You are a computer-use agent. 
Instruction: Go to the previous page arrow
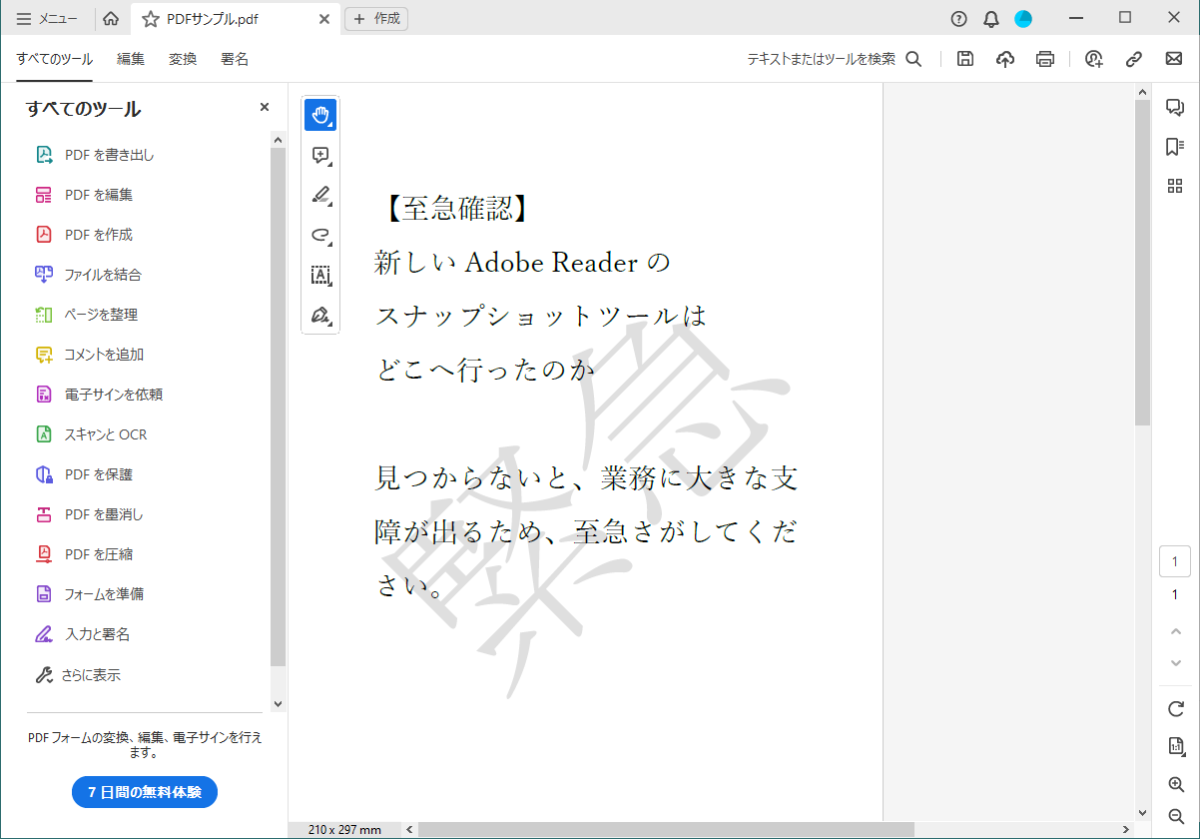click(1175, 632)
